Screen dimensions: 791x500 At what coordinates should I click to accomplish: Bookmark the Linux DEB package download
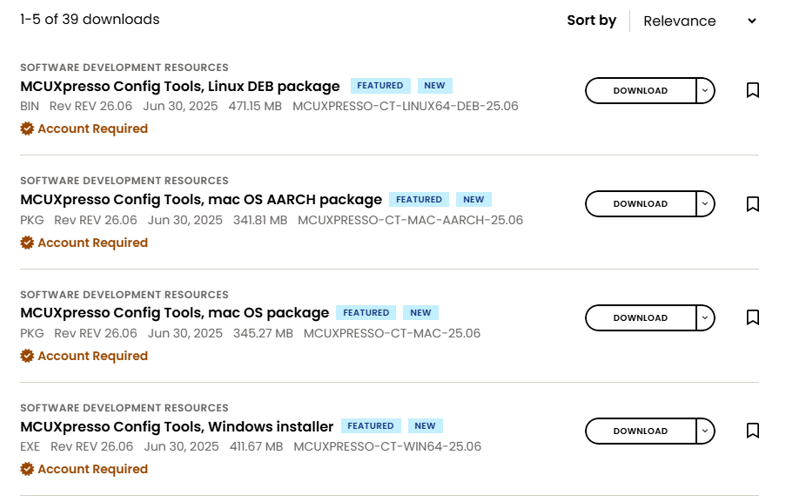click(x=753, y=90)
